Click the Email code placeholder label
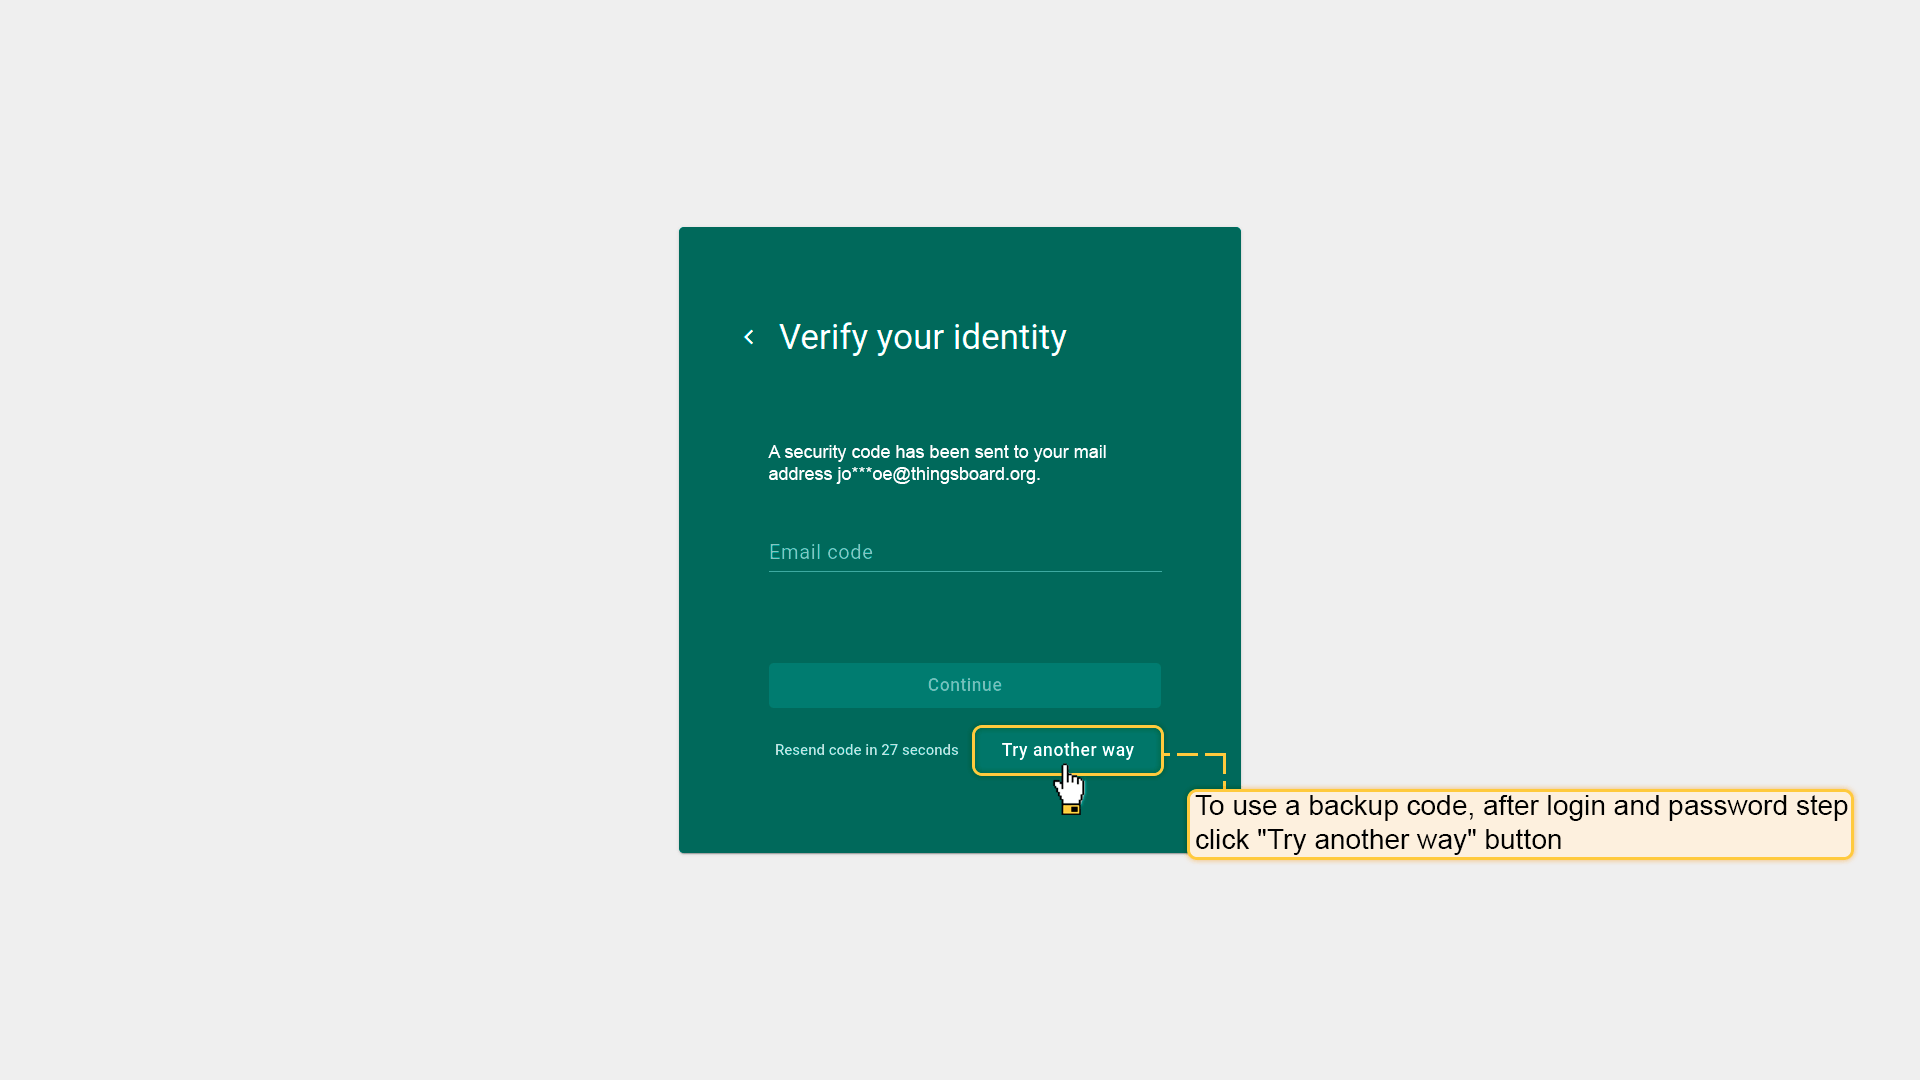 820,552
